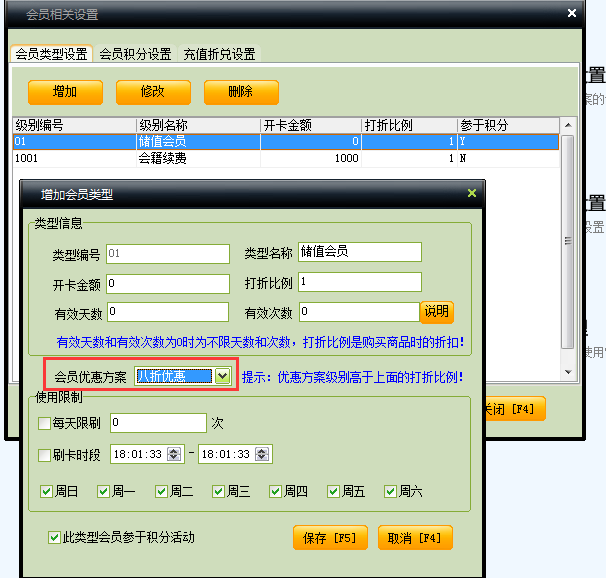Viewport: 606px width, 578px height.
Task: Close the 会员相关设置 window
Action: coord(571,14)
